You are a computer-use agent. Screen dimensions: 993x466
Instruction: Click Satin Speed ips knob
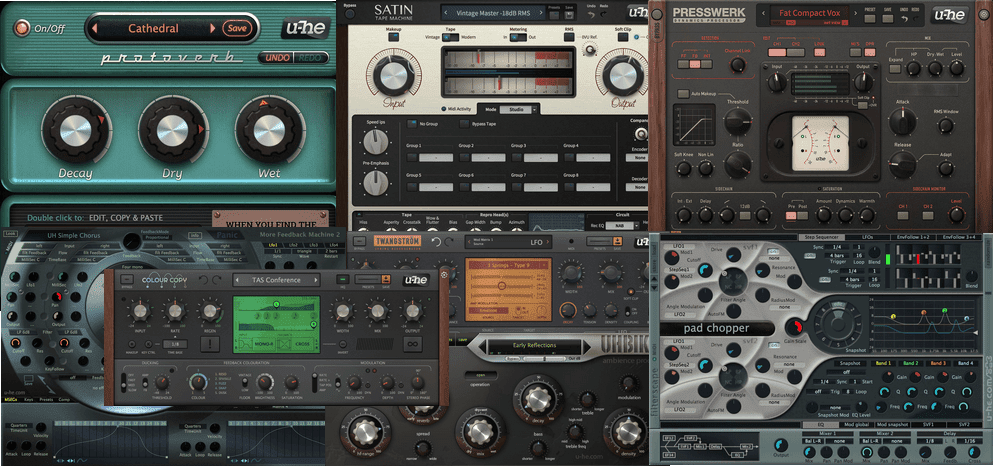tap(374, 141)
